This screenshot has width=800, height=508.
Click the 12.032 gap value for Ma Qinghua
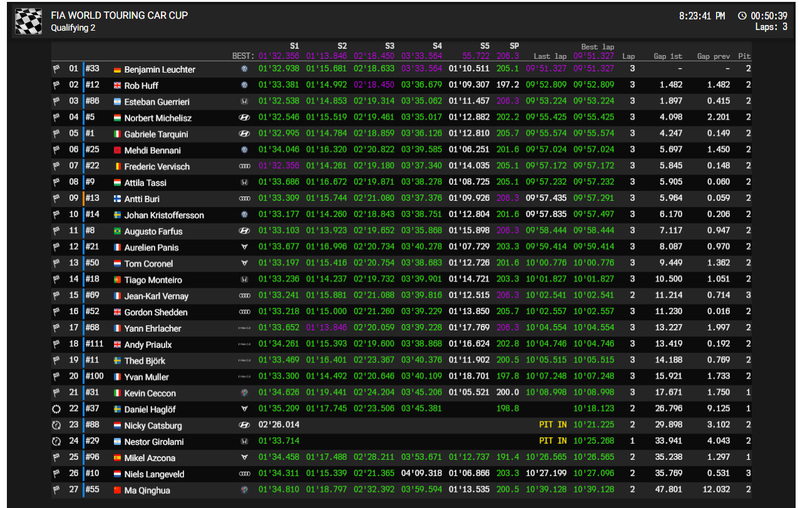716,489
